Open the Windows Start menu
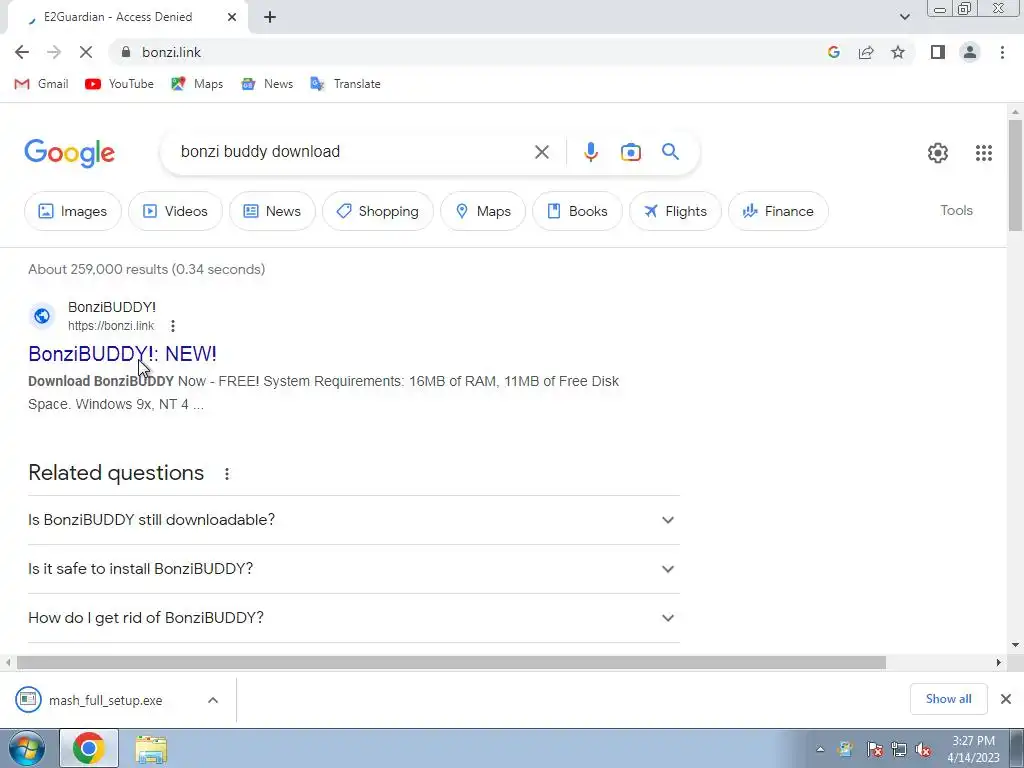 26,748
